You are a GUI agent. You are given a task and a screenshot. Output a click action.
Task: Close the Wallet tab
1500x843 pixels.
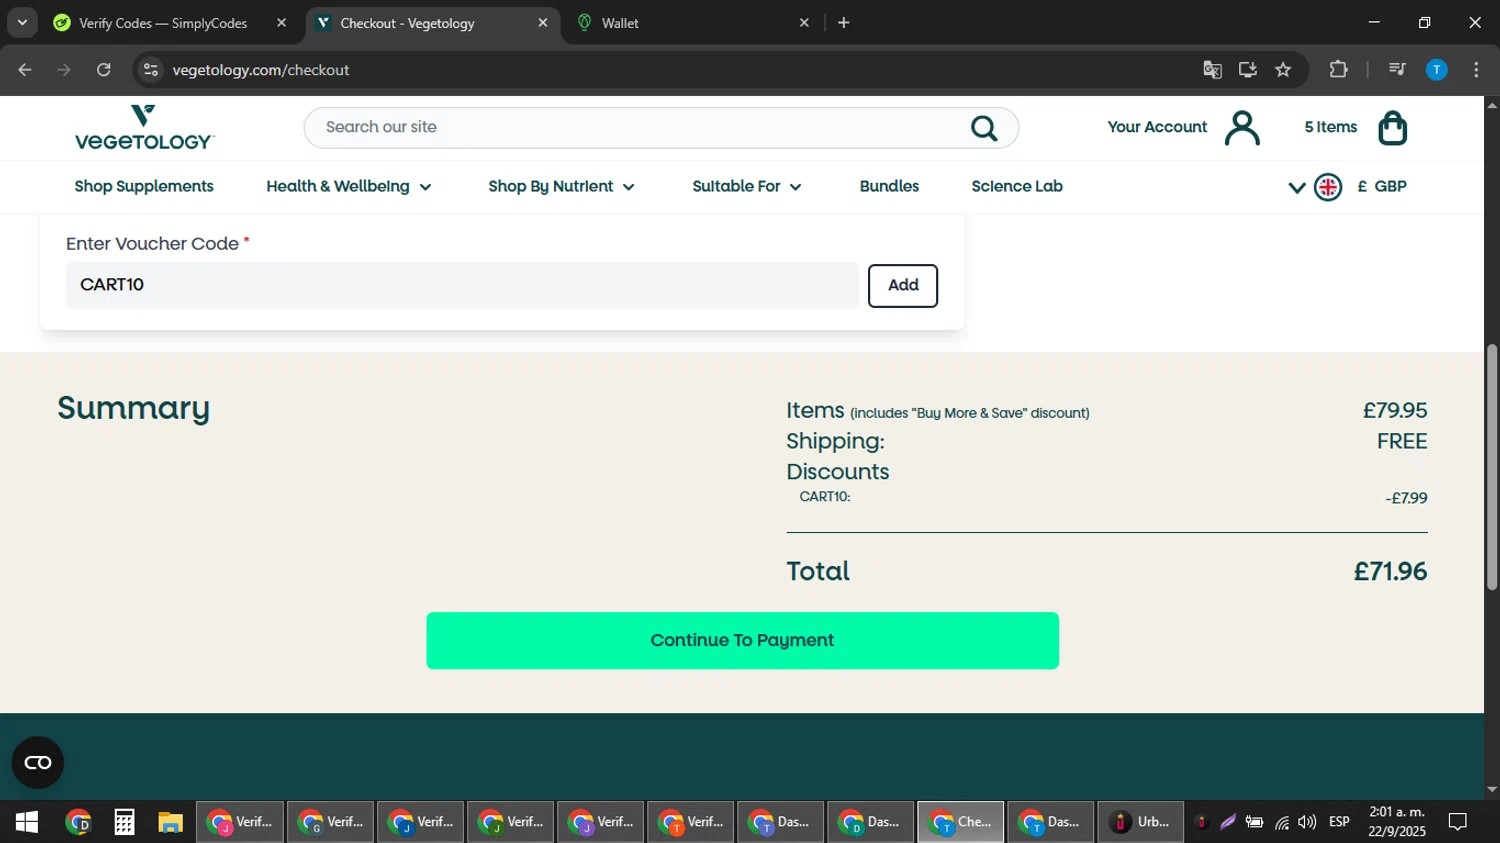[804, 23]
